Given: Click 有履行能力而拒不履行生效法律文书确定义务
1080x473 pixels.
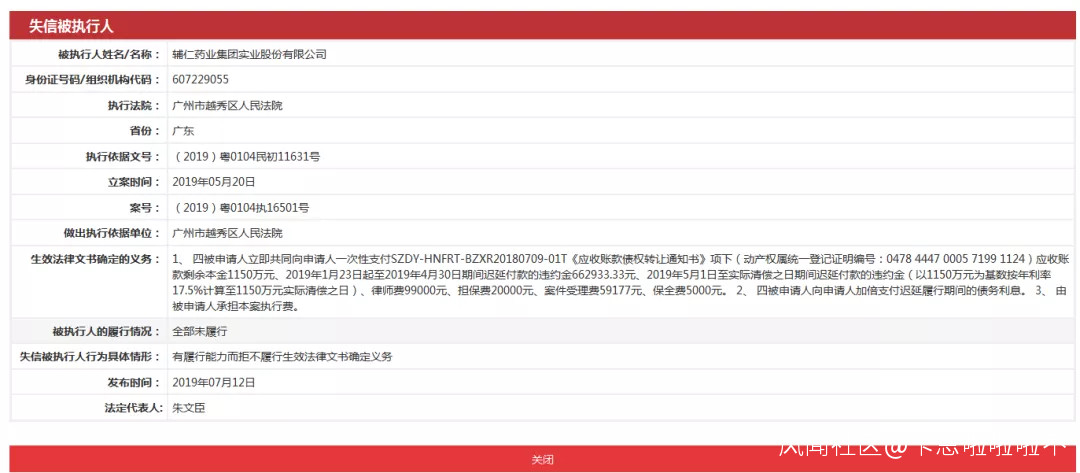Looking at the screenshot, I should (x=282, y=357).
